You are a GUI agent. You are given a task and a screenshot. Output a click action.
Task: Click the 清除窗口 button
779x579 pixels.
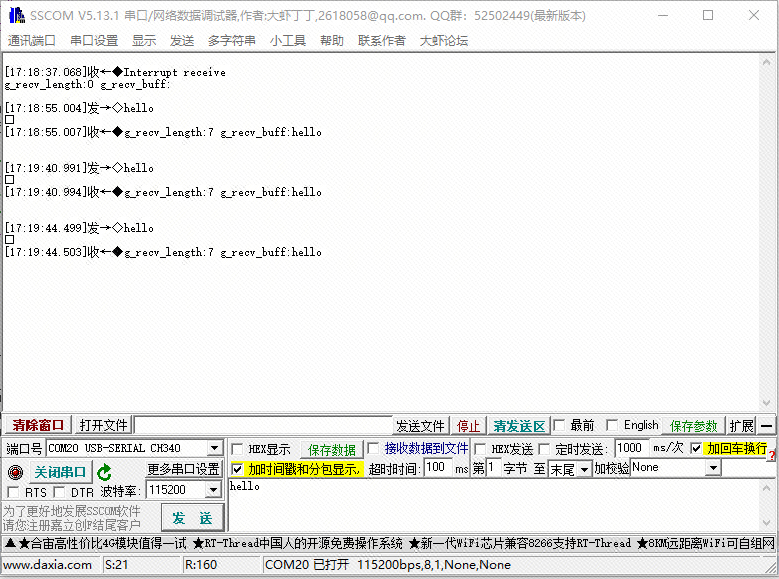38,425
